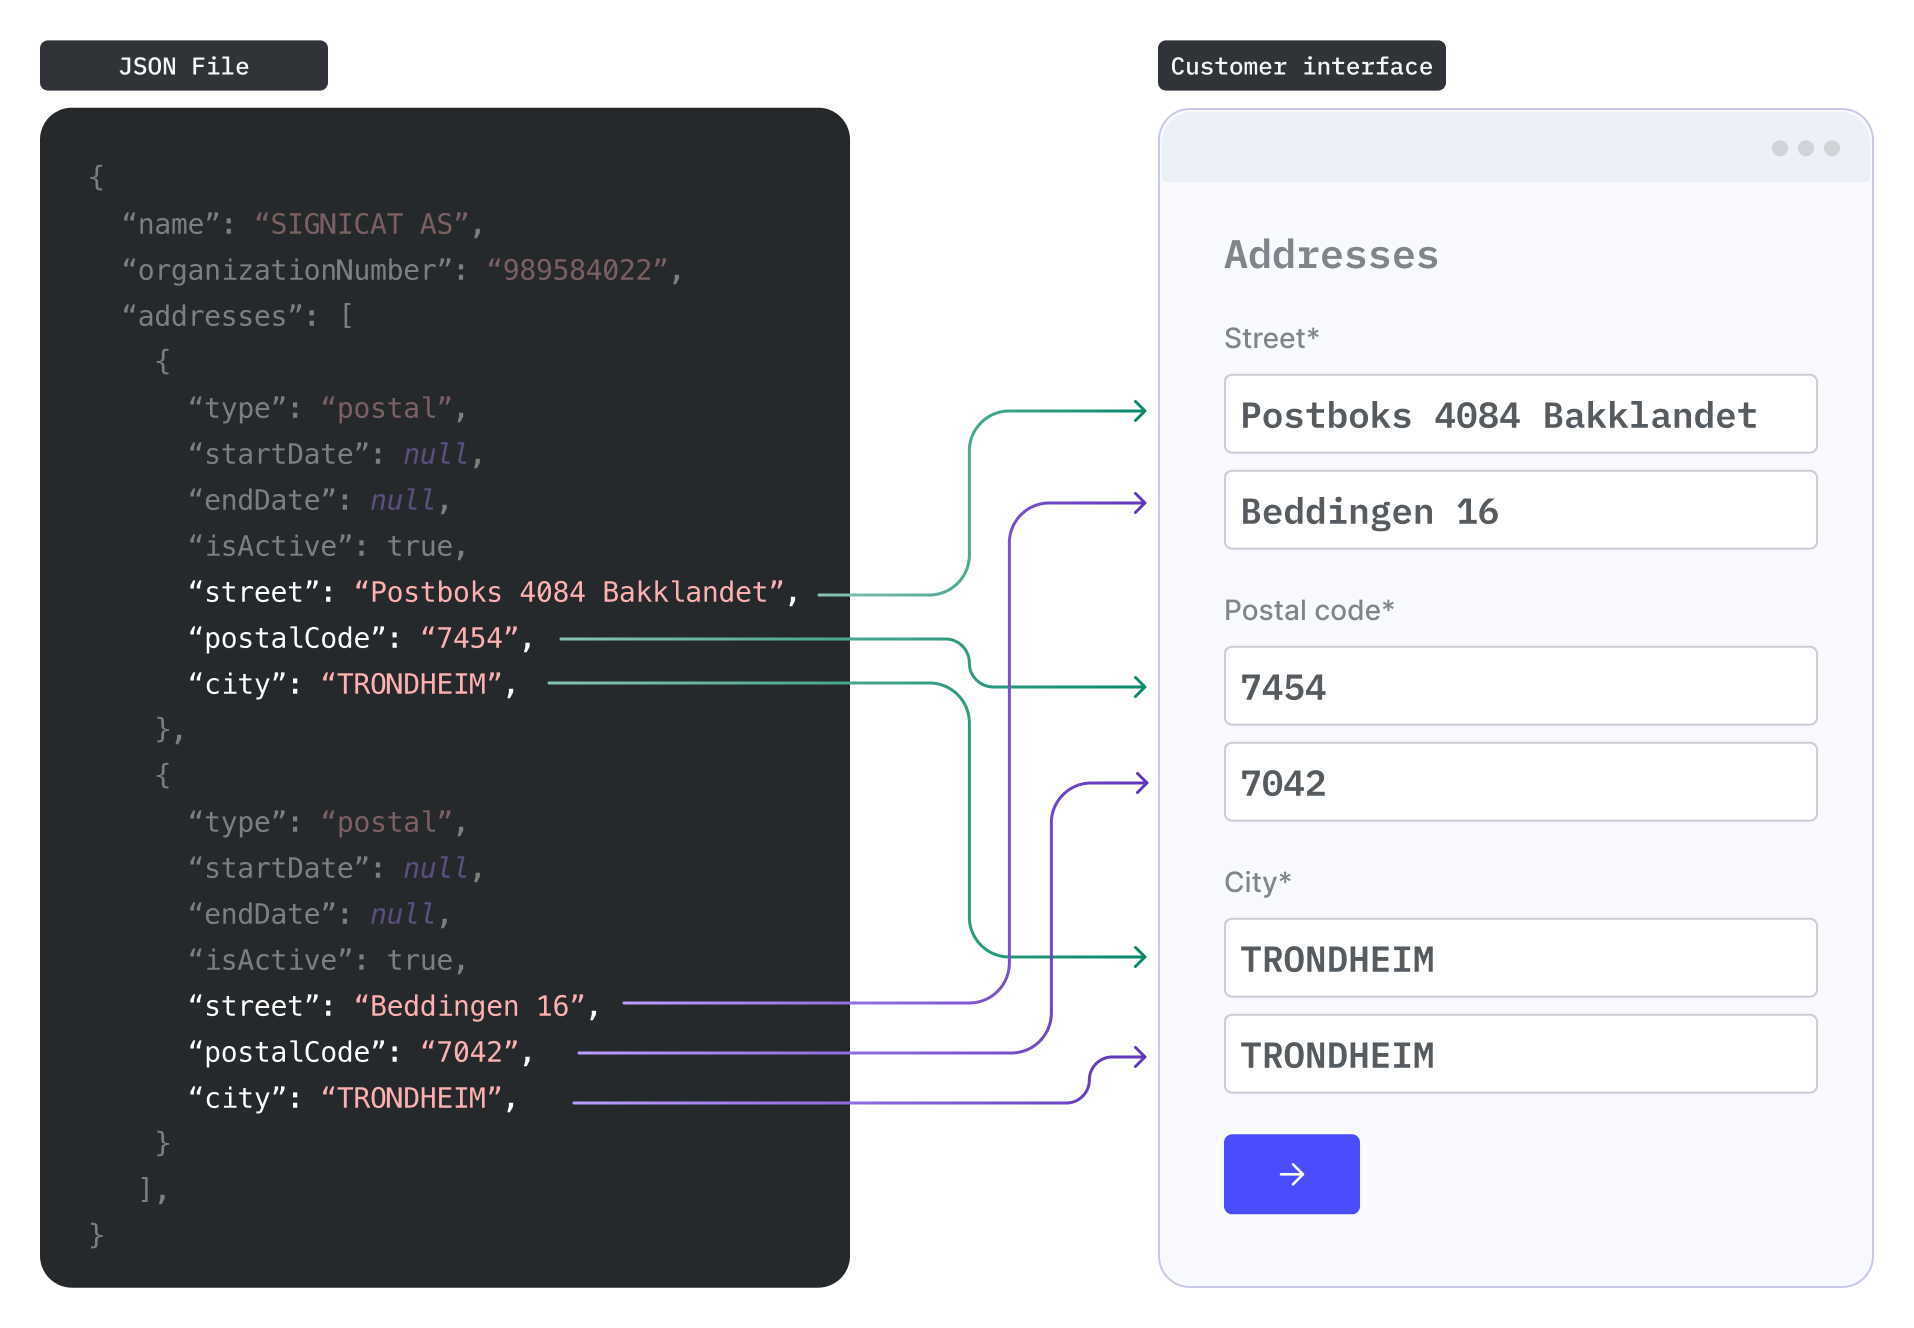
Task: Click the "name": "SIGNICAT AS" JSON line
Action: pyautogui.click(x=303, y=224)
